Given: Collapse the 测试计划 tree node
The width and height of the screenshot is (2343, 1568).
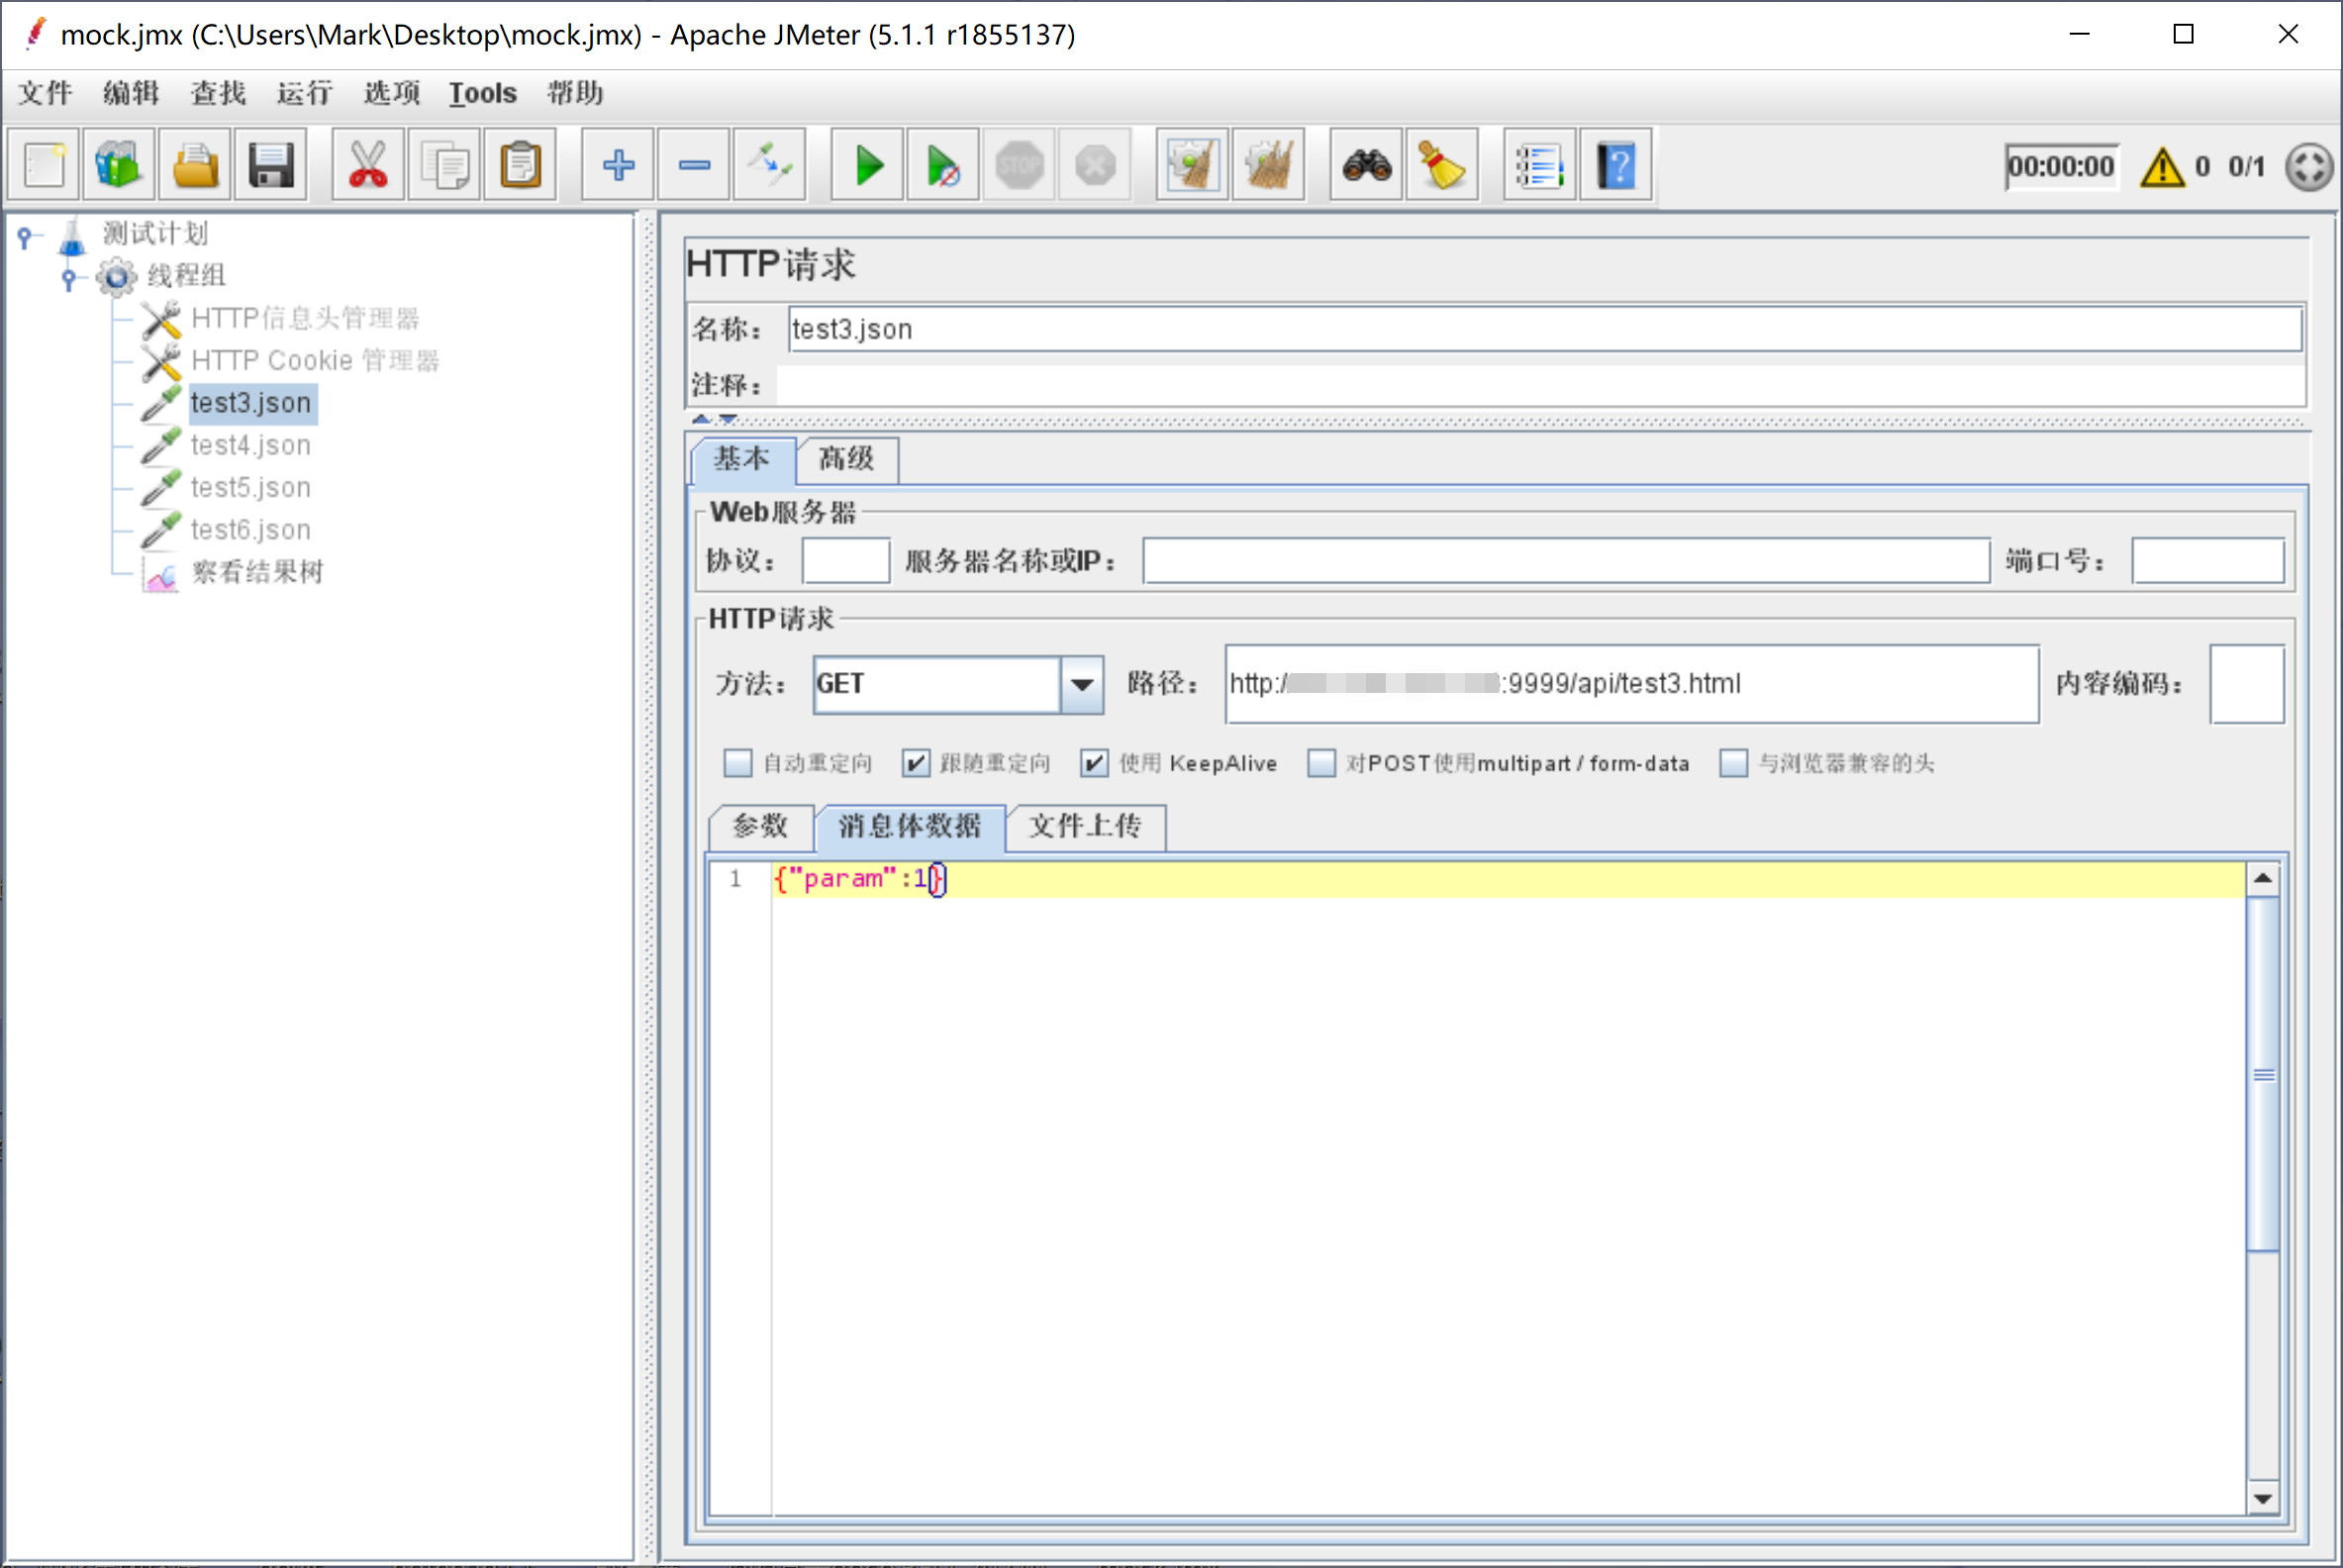Looking at the screenshot, I should (25, 237).
